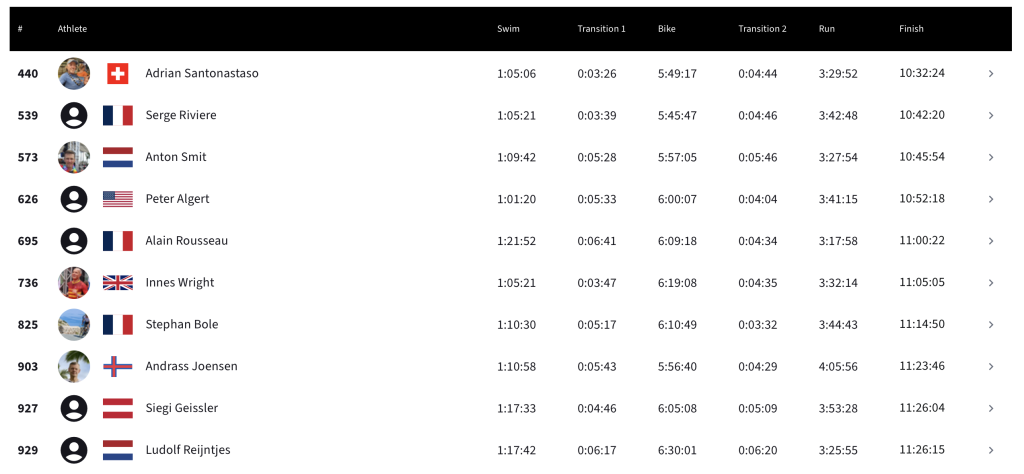
Task: Click Ludolf Reijntjes' default avatar icon
Action: [x=74, y=450]
